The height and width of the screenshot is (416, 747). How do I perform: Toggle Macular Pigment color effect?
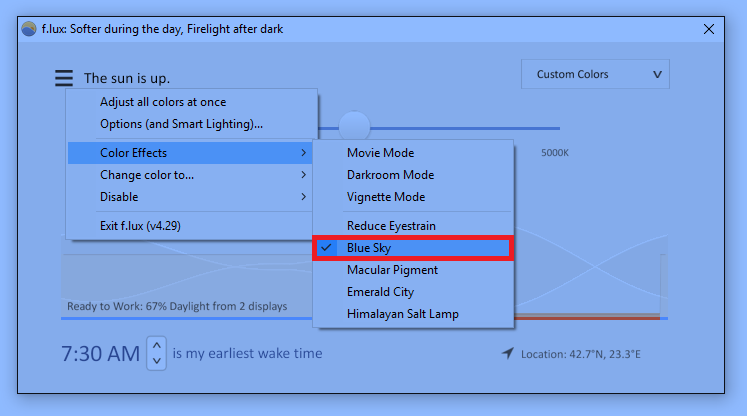pos(413,270)
